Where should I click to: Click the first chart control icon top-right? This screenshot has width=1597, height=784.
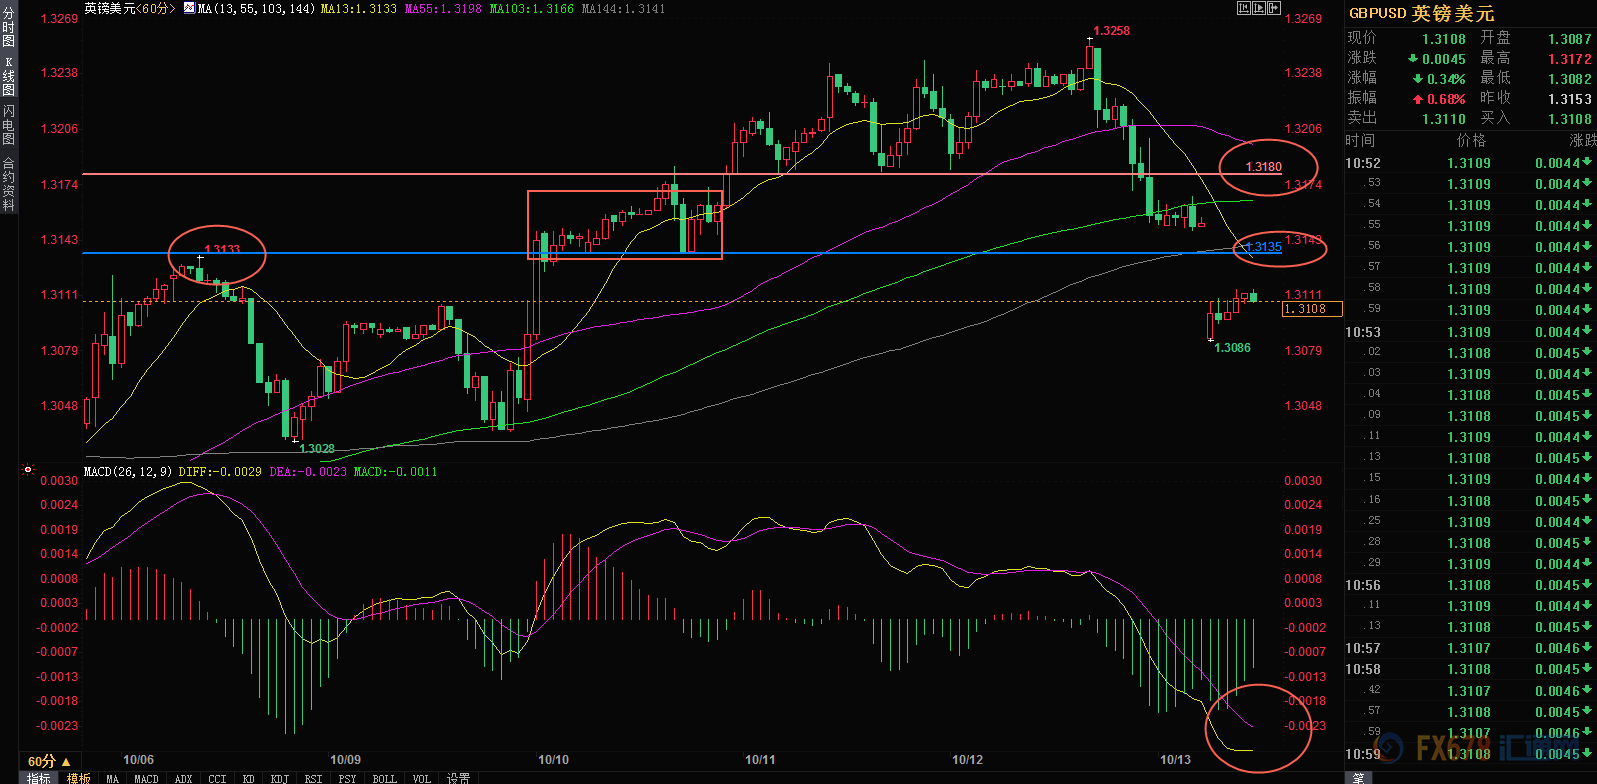tap(1244, 8)
